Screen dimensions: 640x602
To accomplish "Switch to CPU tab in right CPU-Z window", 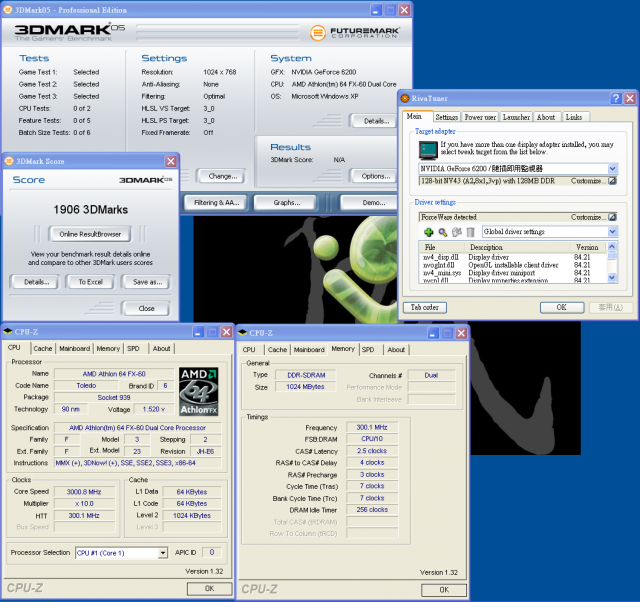I will tap(249, 350).
